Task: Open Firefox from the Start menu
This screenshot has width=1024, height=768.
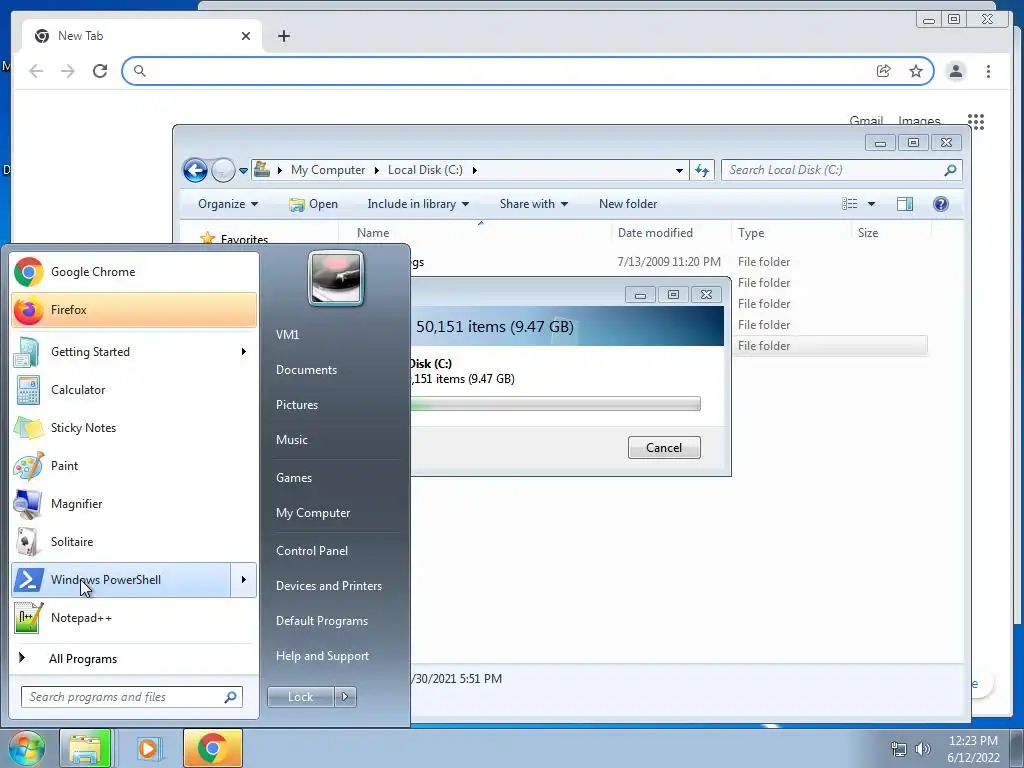Action: [134, 310]
